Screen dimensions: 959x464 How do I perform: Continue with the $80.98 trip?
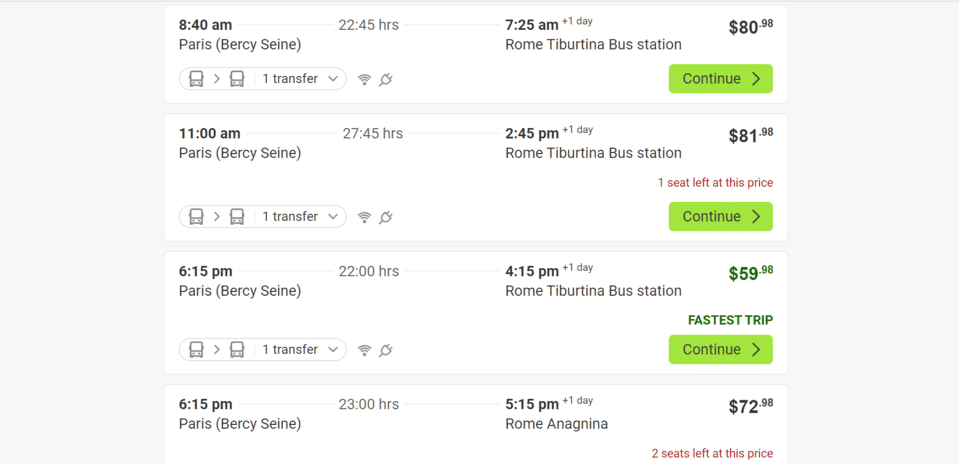(720, 79)
